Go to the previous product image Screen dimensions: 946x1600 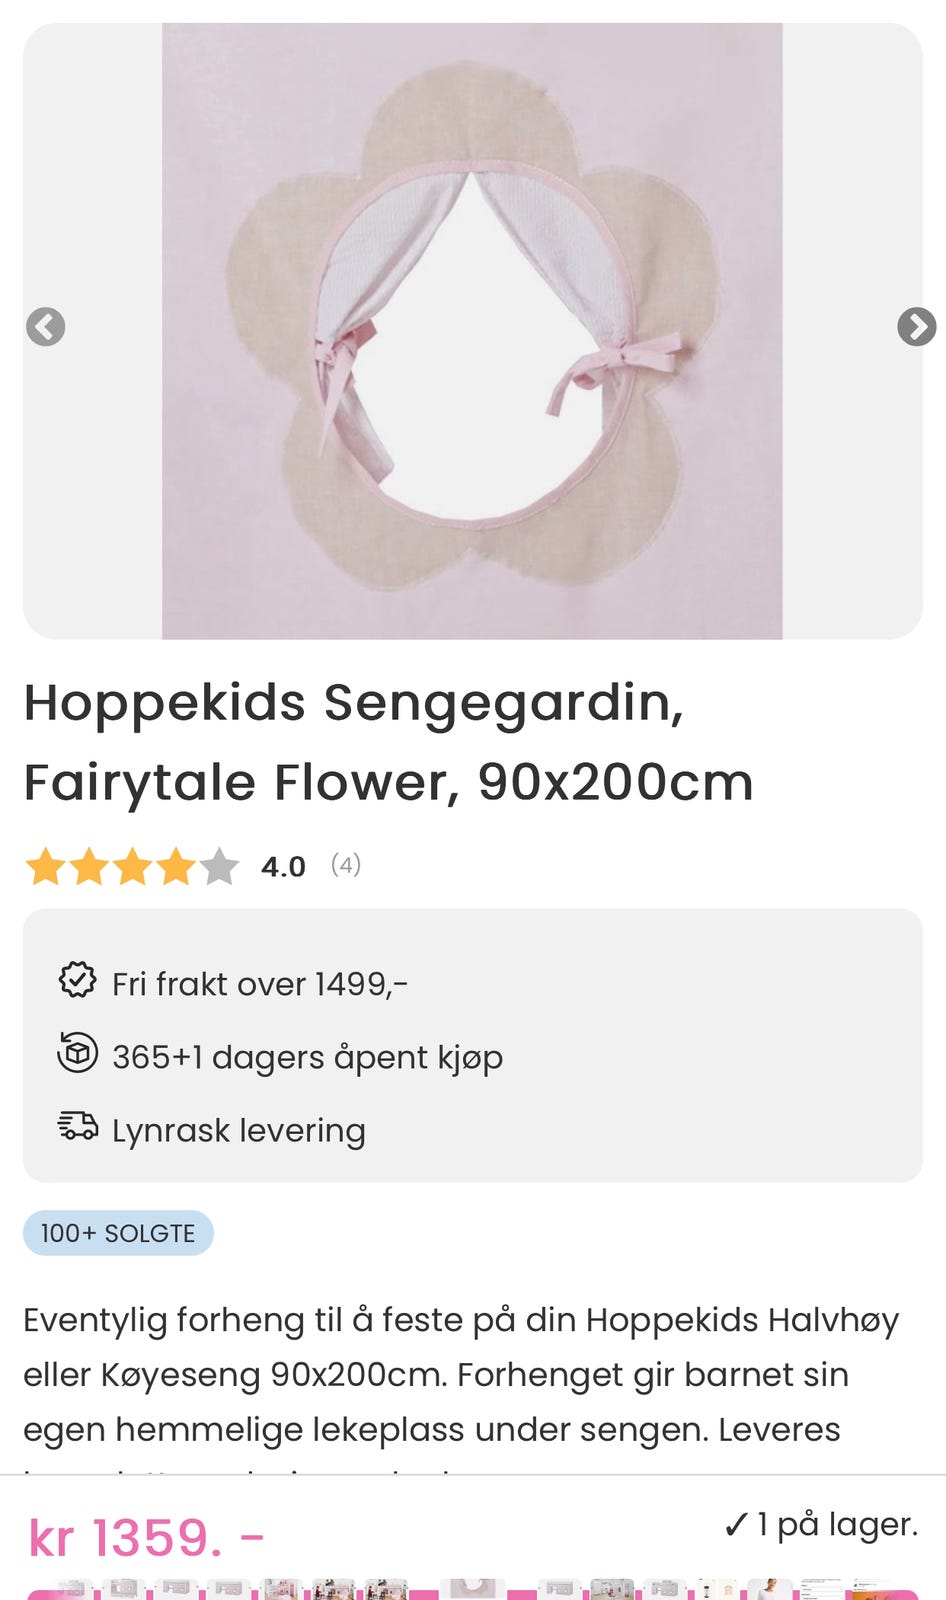(46, 327)
